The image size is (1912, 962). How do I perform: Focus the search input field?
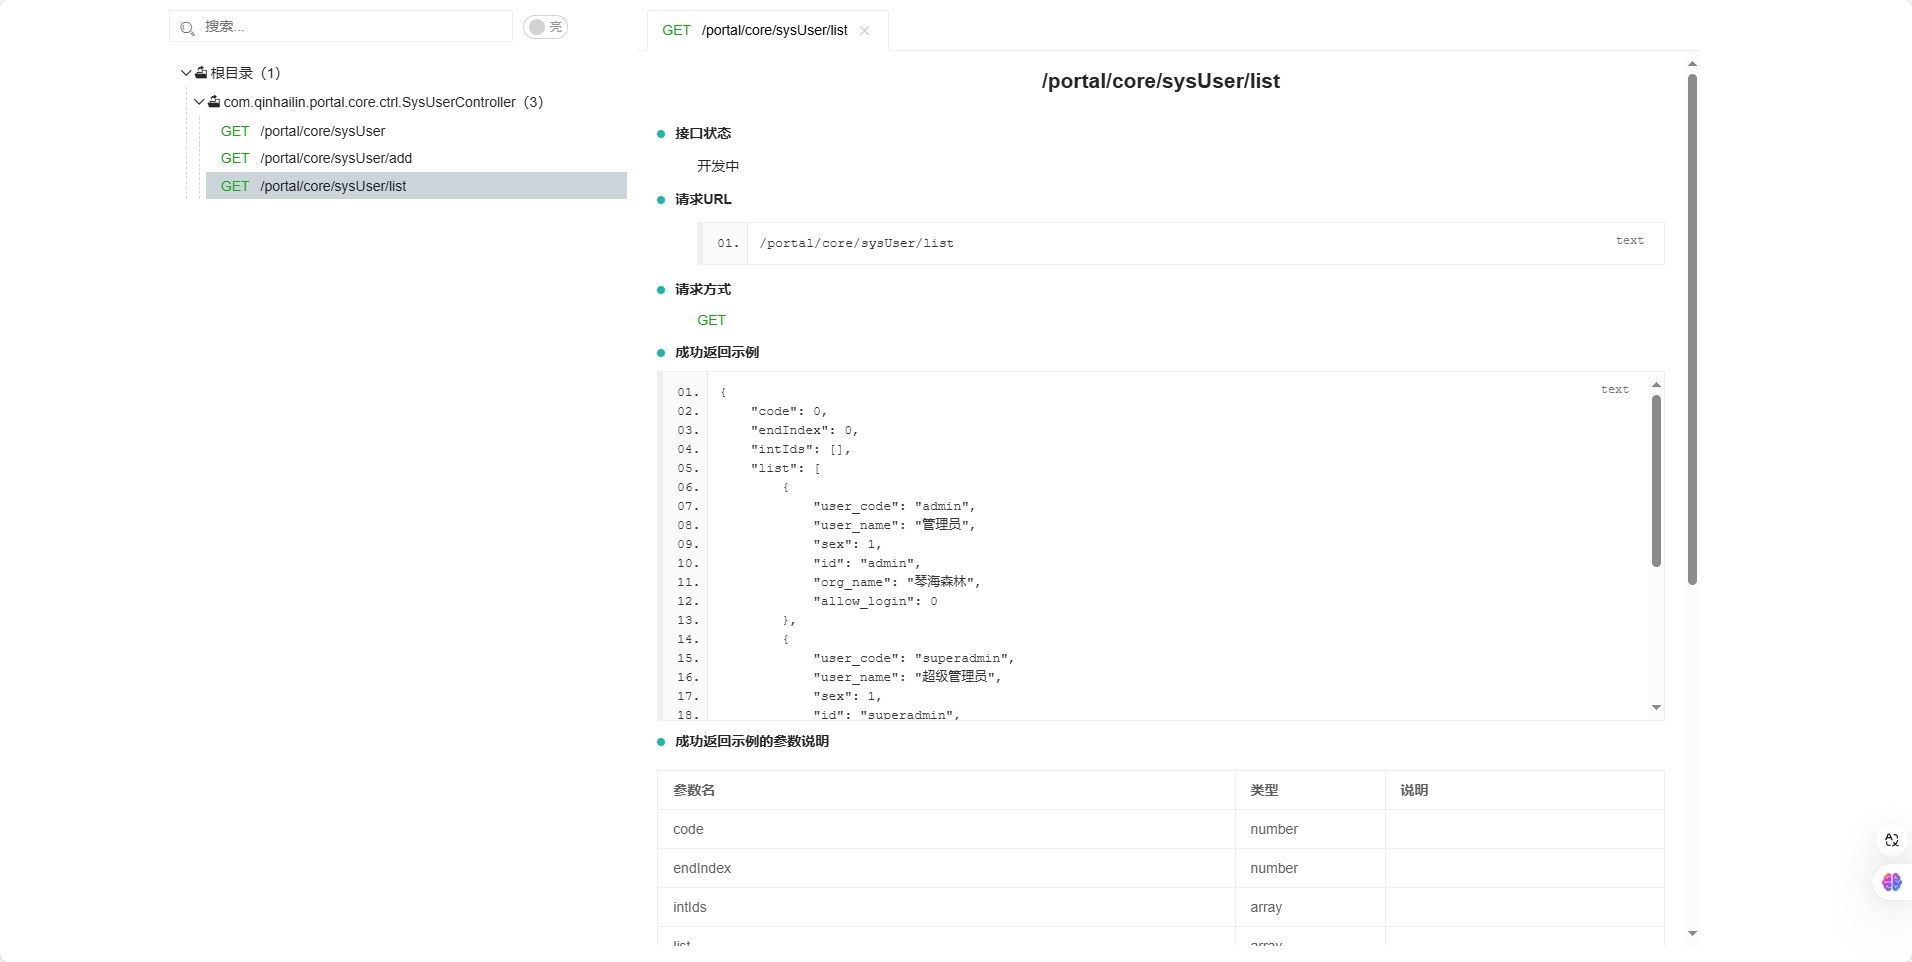pyautogui.click(x=350, y=27)
